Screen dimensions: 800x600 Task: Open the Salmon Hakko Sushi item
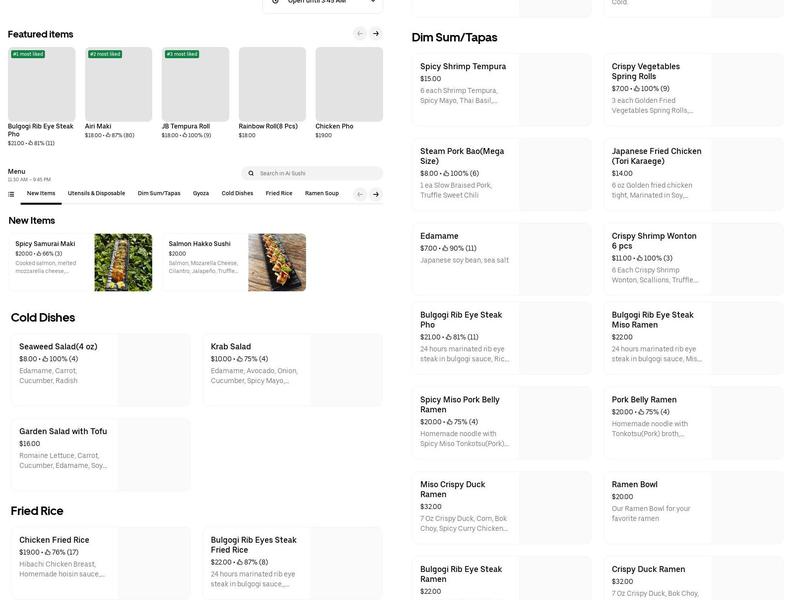[x=232, y=262]
